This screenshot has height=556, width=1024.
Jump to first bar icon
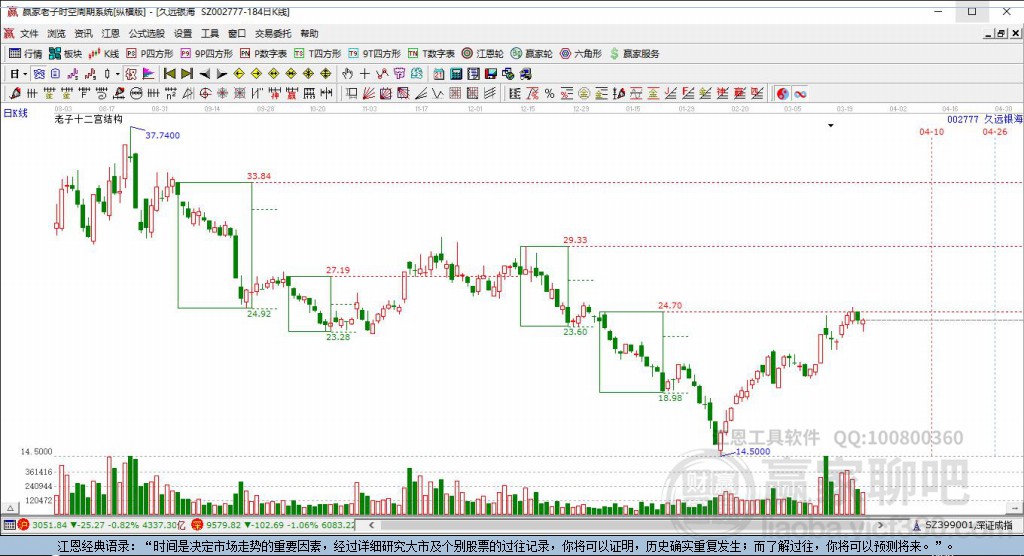click(170, 74)
